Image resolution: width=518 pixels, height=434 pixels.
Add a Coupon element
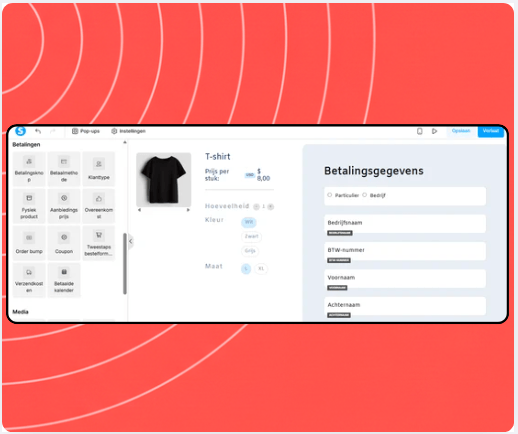coord(64,243)
